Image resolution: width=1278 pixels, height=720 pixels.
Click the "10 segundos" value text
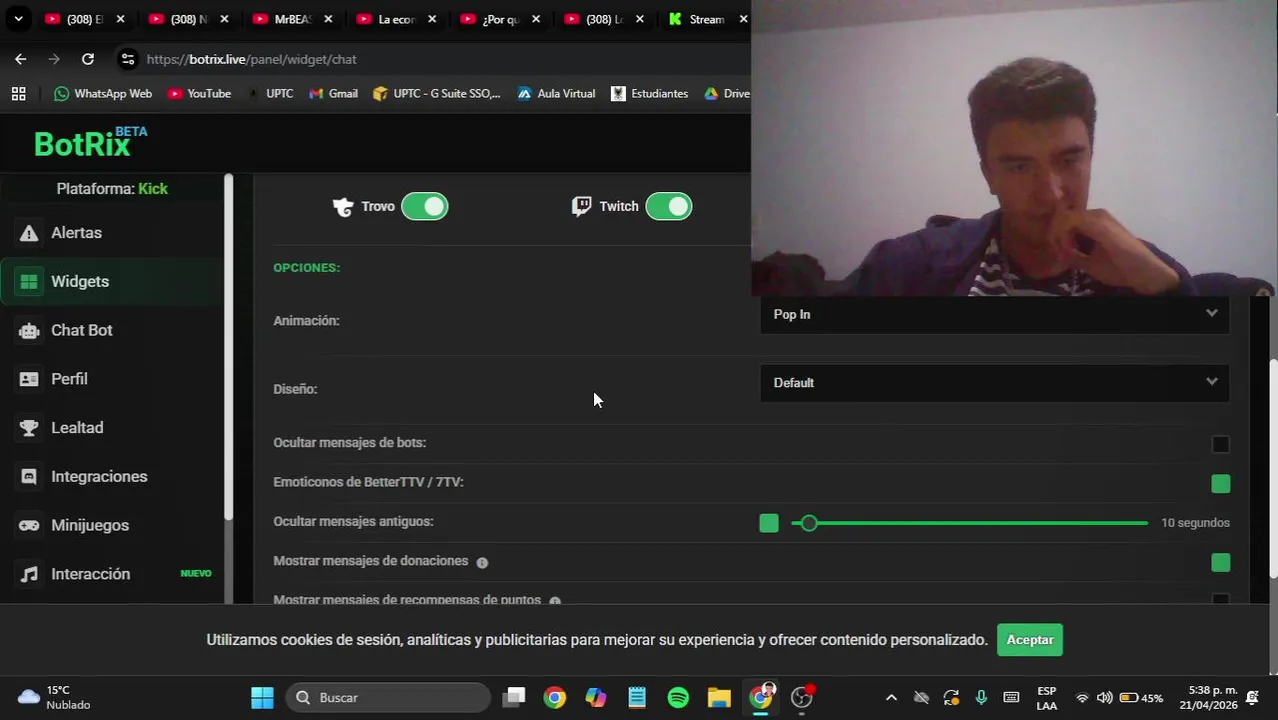coord(1195,523)
